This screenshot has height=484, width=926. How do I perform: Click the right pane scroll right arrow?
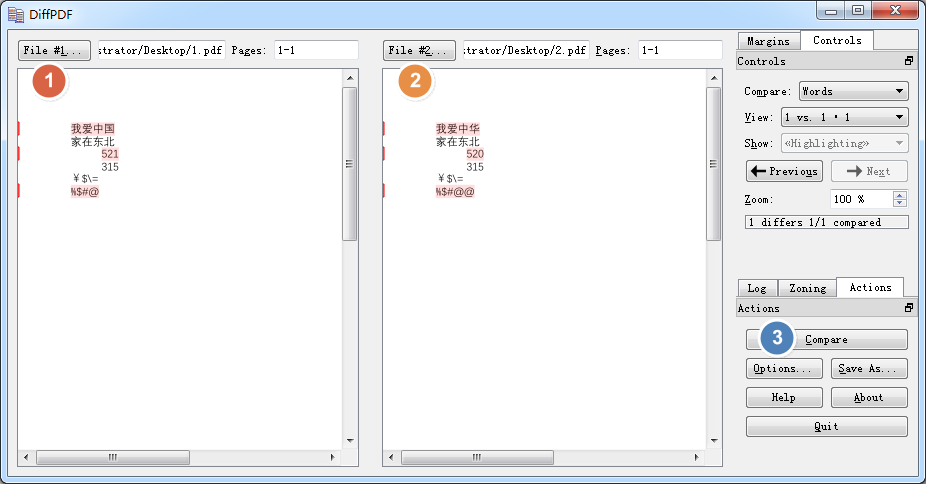pos(697,457)
